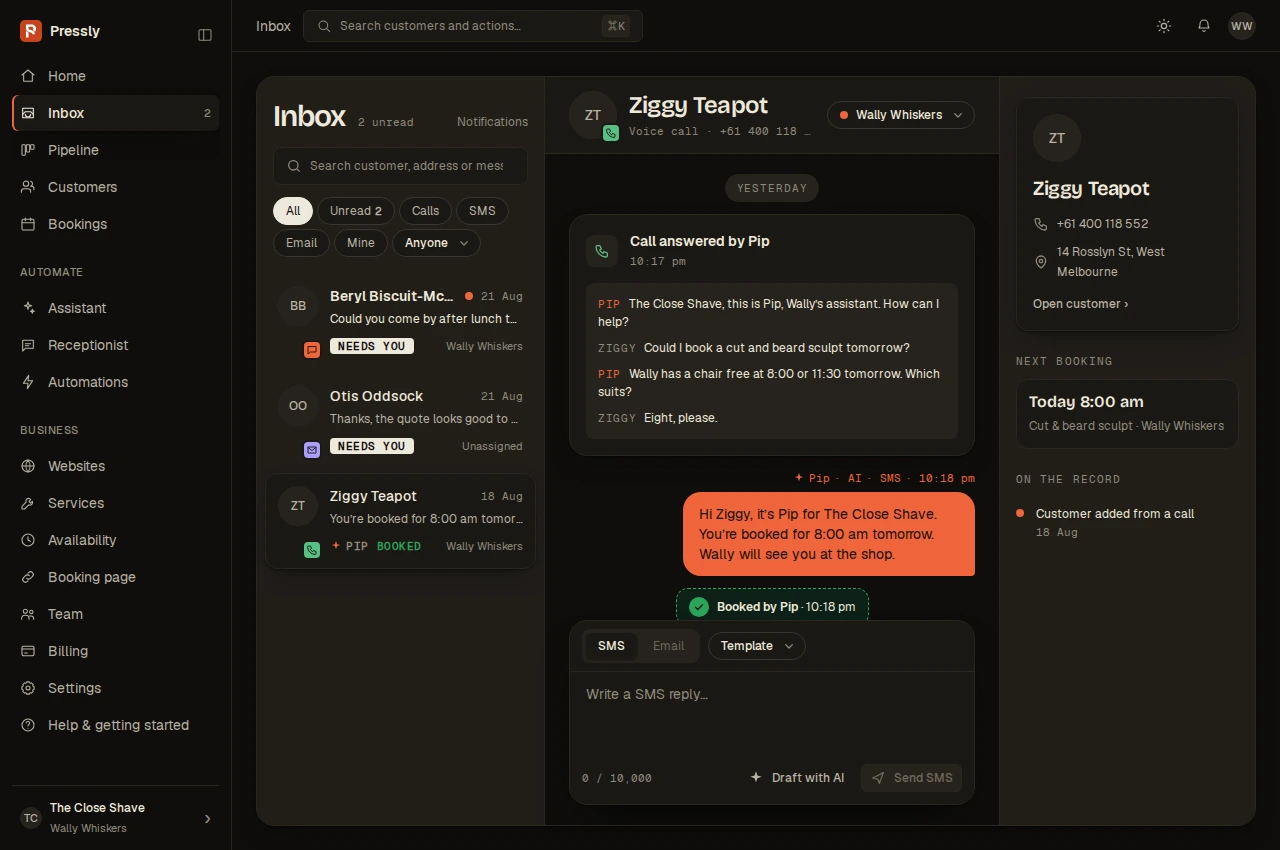Open the Beryl Biscuit-Mc… conversation
This screenshot has width=1280, height=850.
[x=400, y=322]
